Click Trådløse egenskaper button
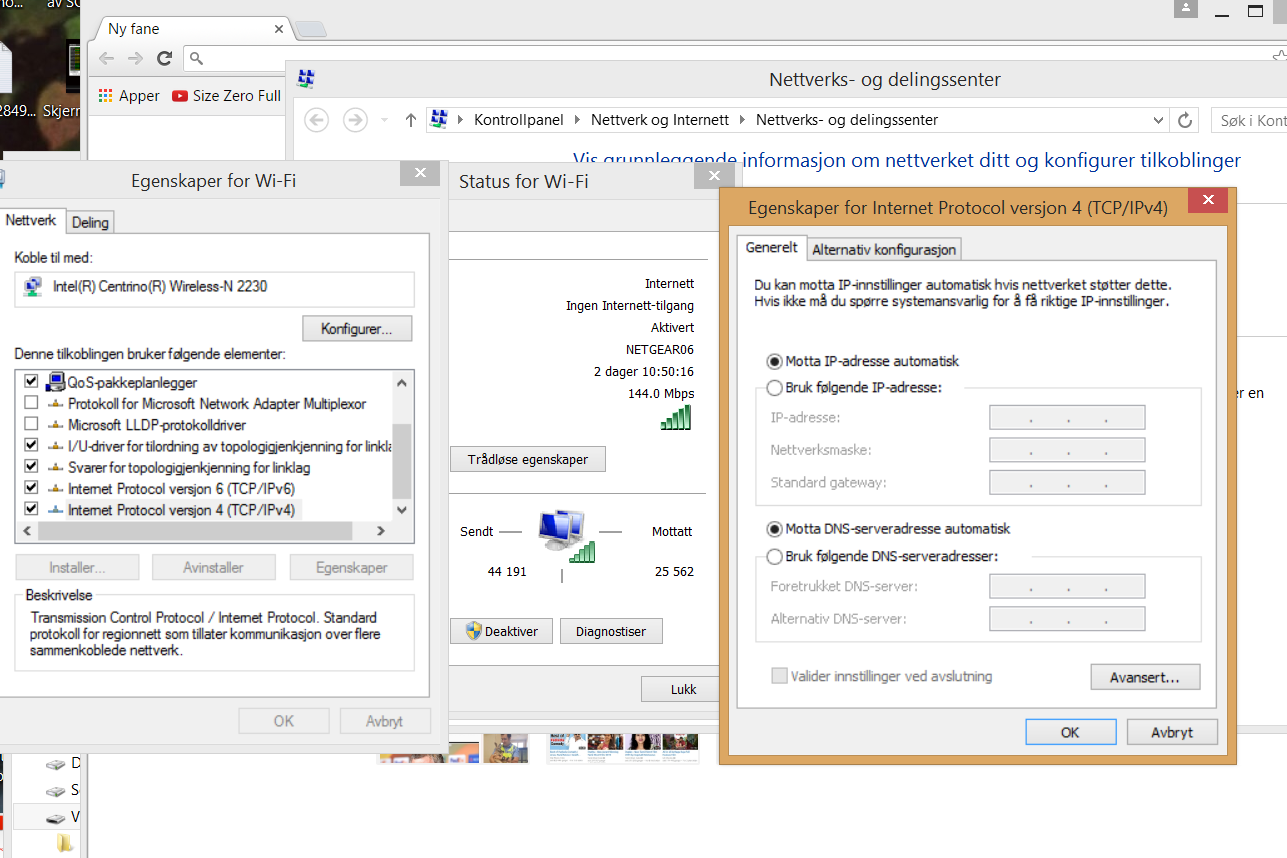Viewport: 1287px width, 858px height. pyautogui.click(x=528, y=460)
